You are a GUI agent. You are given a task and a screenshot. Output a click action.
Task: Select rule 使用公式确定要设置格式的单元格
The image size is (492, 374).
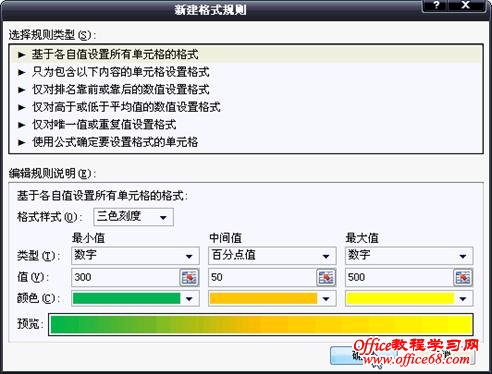tap(246, 142)
